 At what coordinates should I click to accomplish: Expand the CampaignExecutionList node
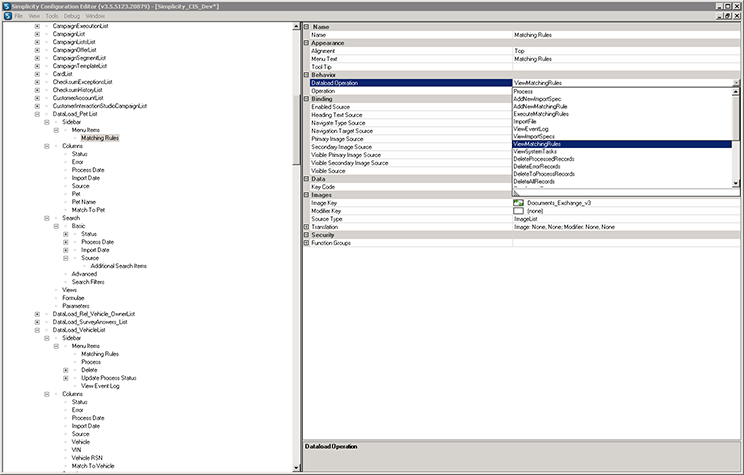37,26
